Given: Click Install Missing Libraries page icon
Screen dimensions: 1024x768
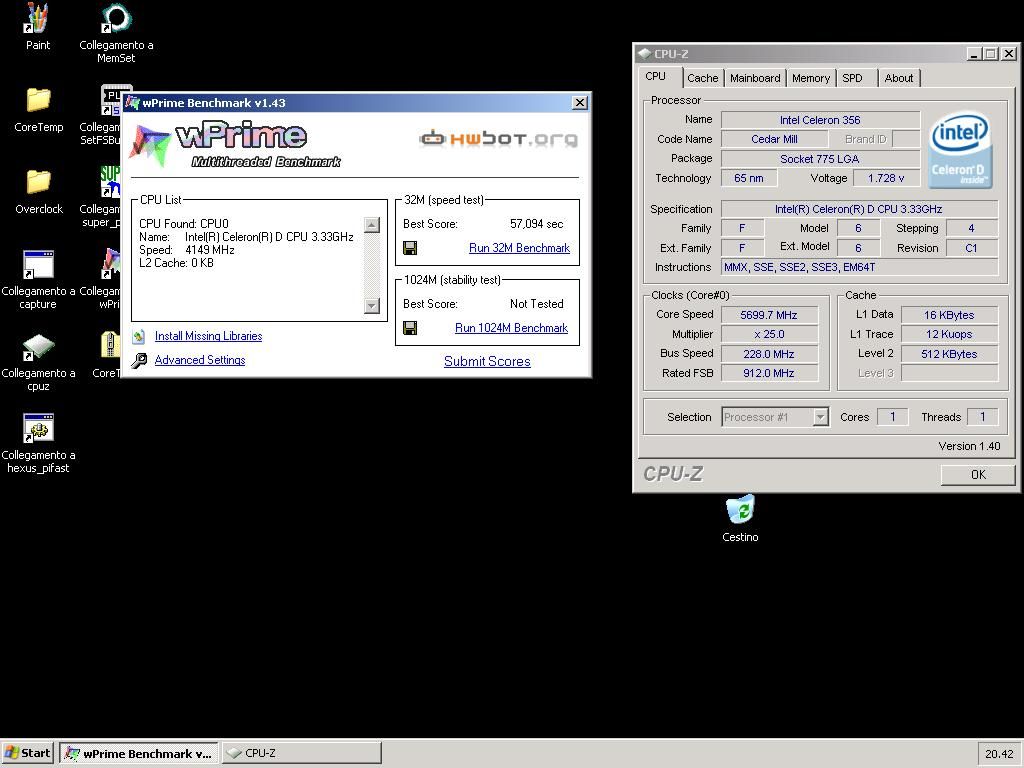Looking at the screenshot, I should point(138,336).
